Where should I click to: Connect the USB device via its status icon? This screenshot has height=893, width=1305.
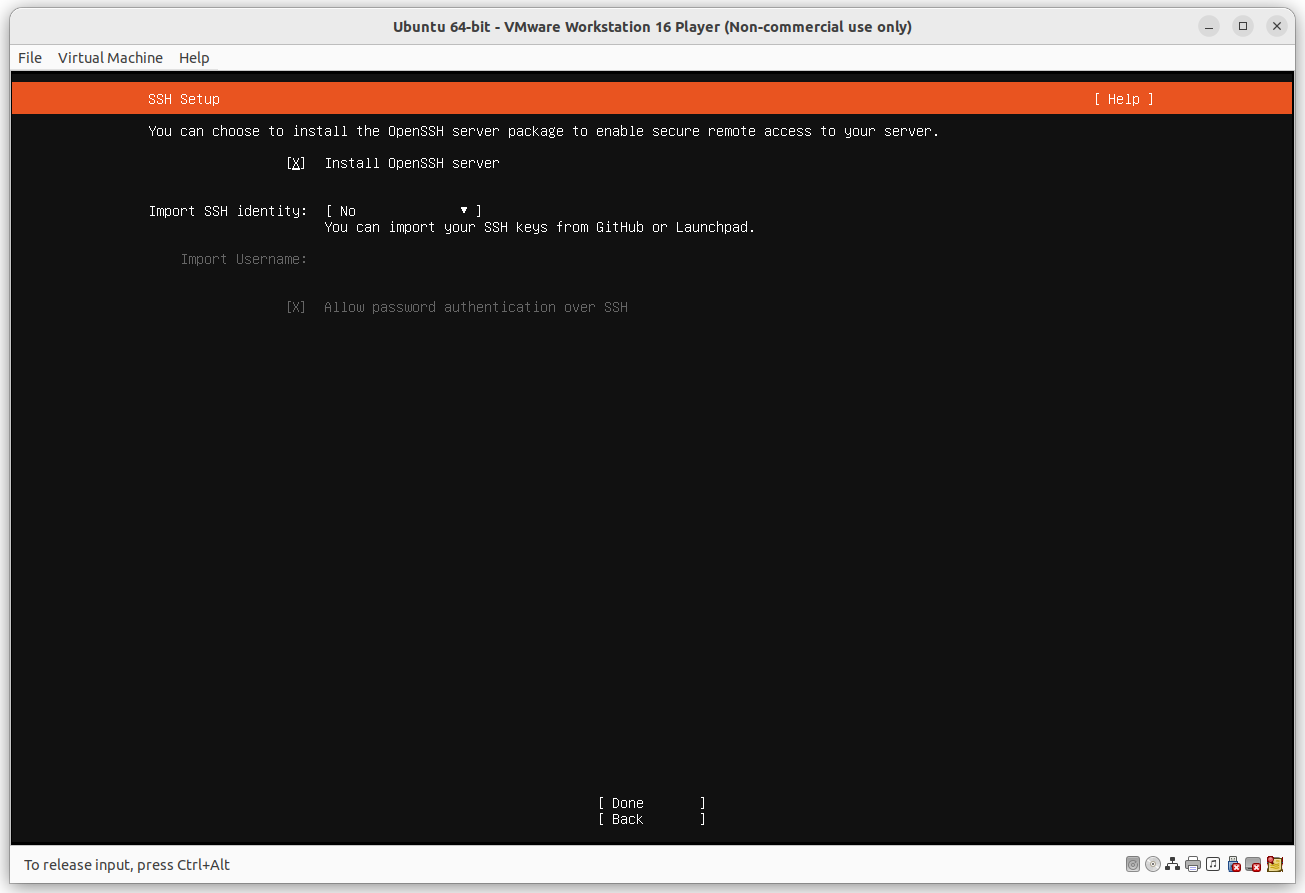1233,863
